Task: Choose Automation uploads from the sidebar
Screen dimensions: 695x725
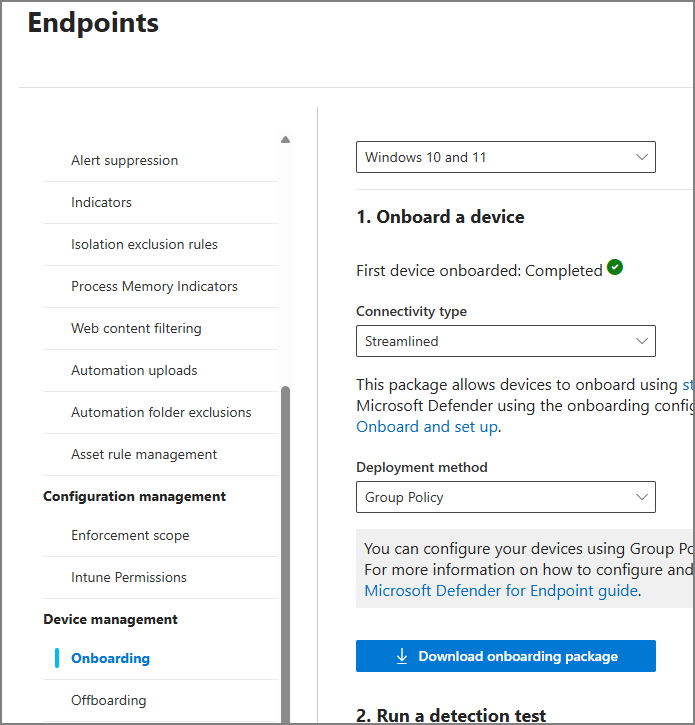Action: click(160, 371)
